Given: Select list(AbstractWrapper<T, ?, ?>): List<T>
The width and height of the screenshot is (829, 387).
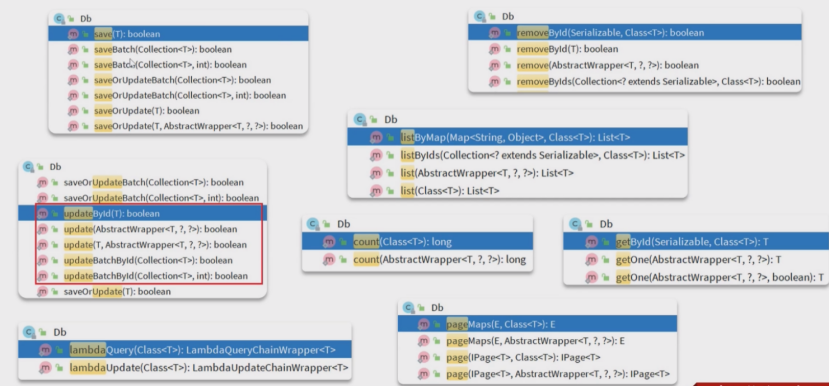Looking at the screenshot, I should coord(517,173).
